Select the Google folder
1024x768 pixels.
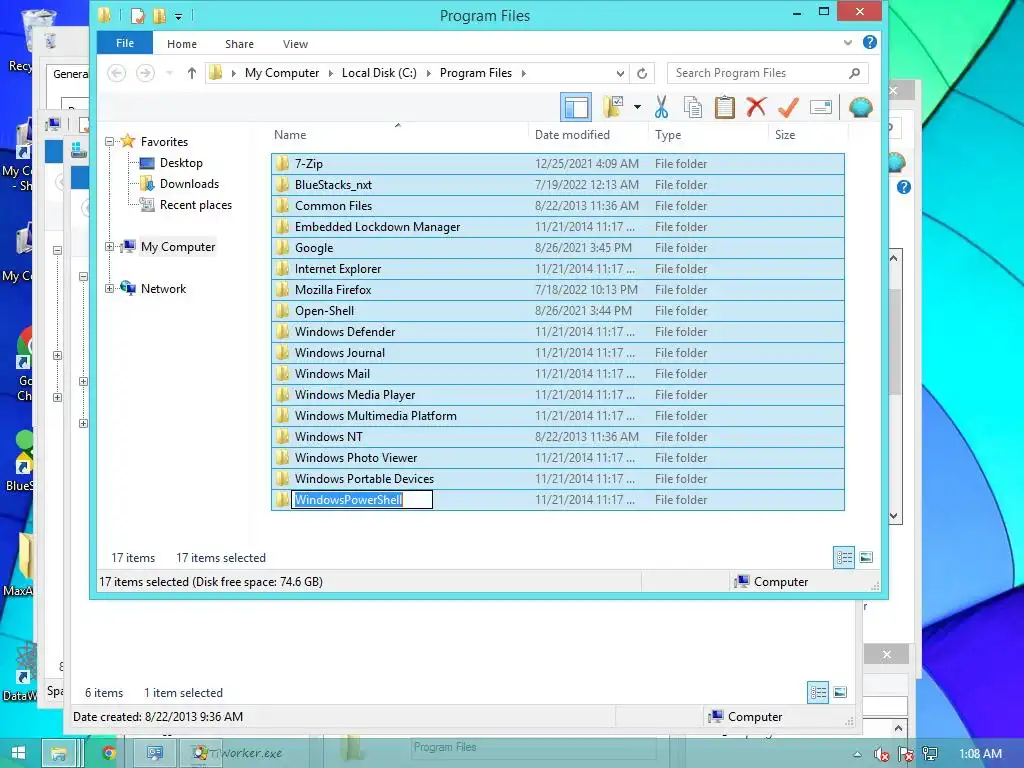point(558,248)
